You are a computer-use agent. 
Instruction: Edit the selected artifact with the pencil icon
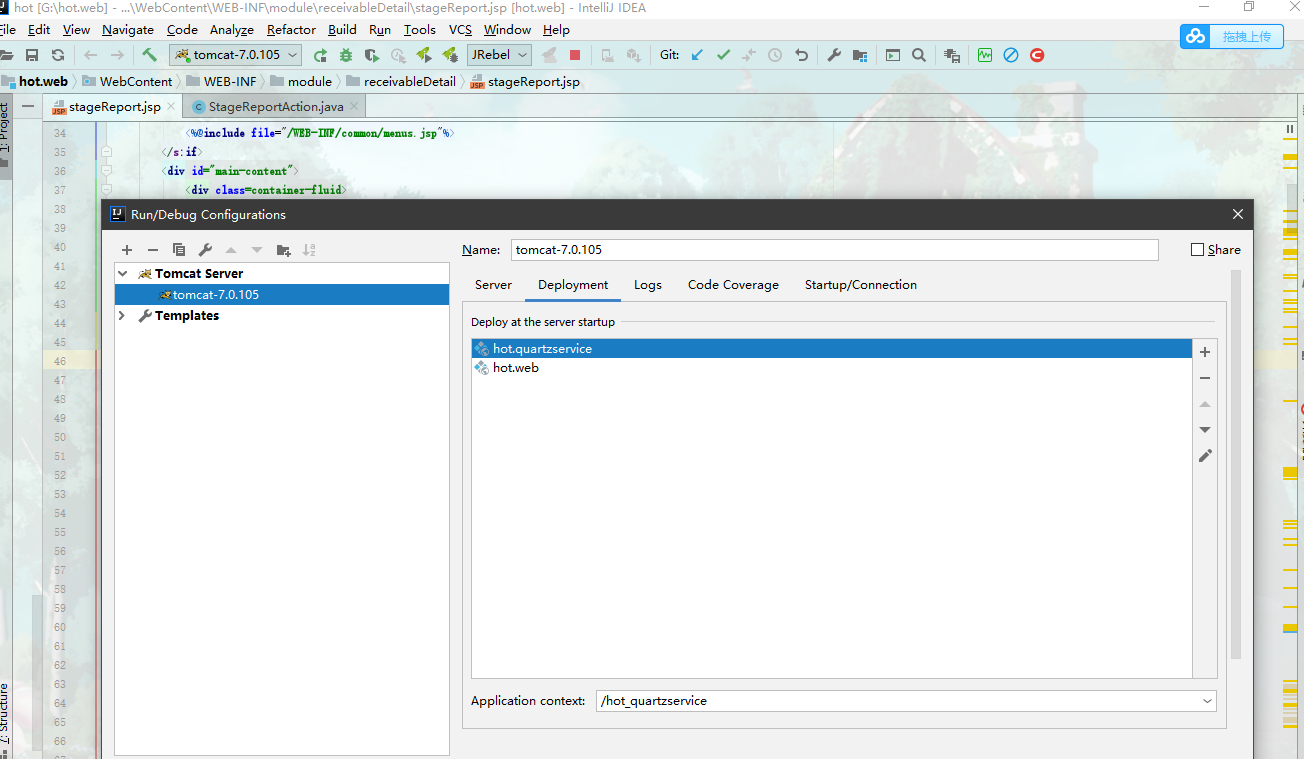pyautogui.click(x=1205, y=456)
